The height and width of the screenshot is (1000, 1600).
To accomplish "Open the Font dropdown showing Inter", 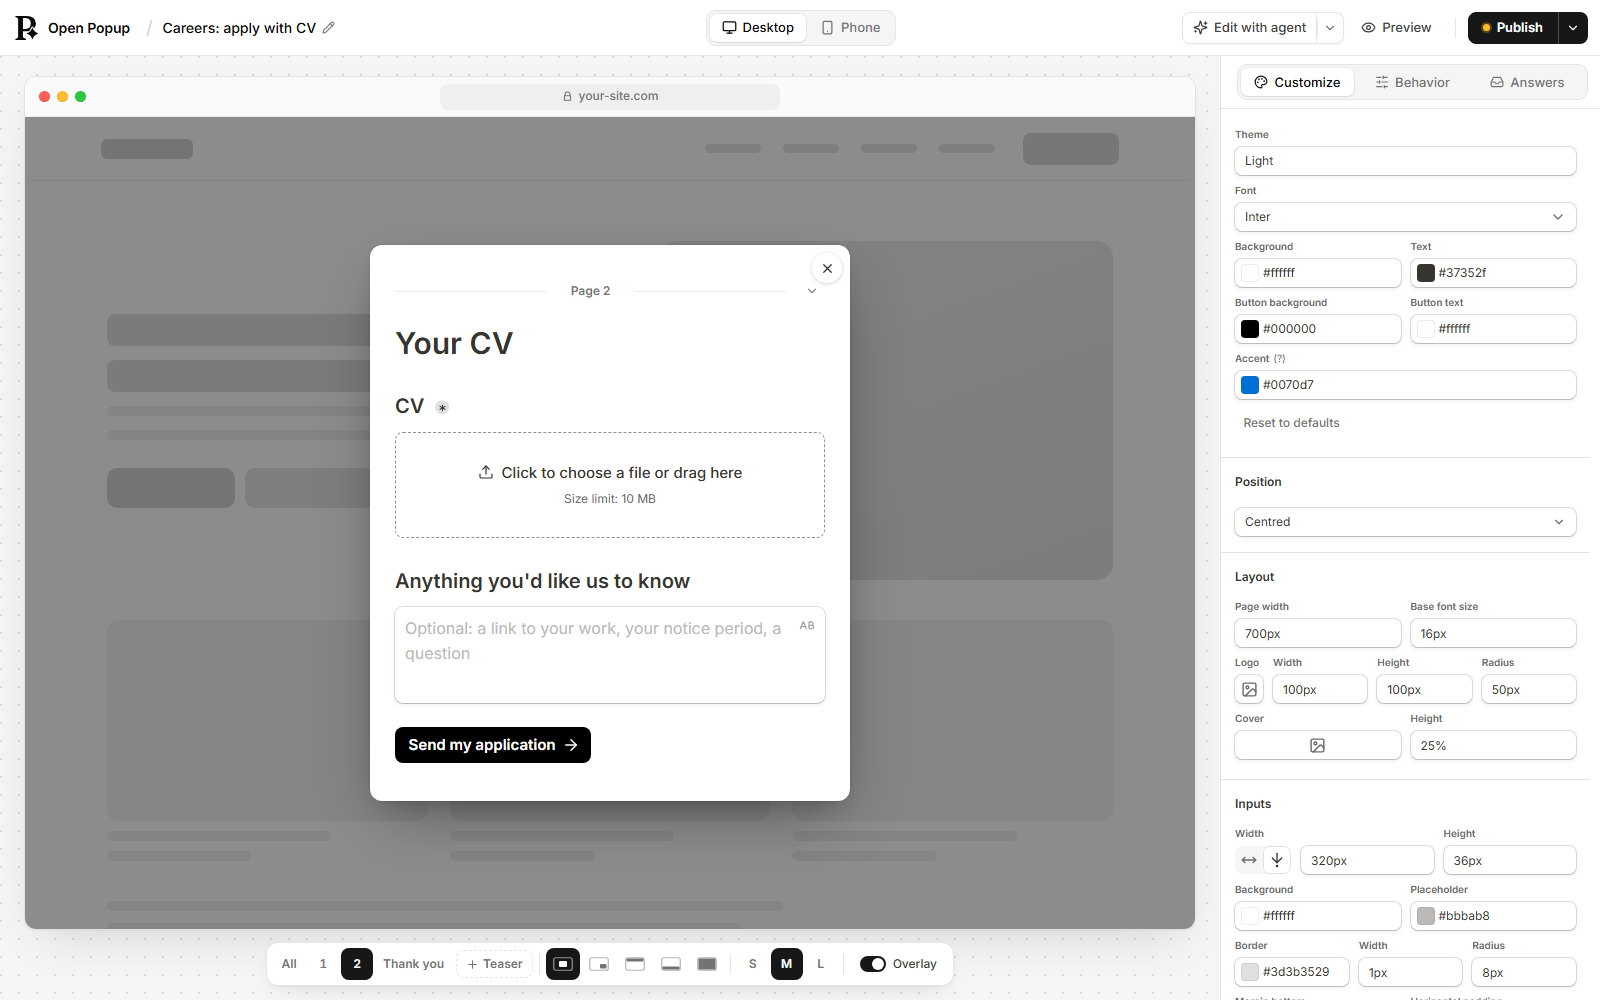I will coord(1405,217).
